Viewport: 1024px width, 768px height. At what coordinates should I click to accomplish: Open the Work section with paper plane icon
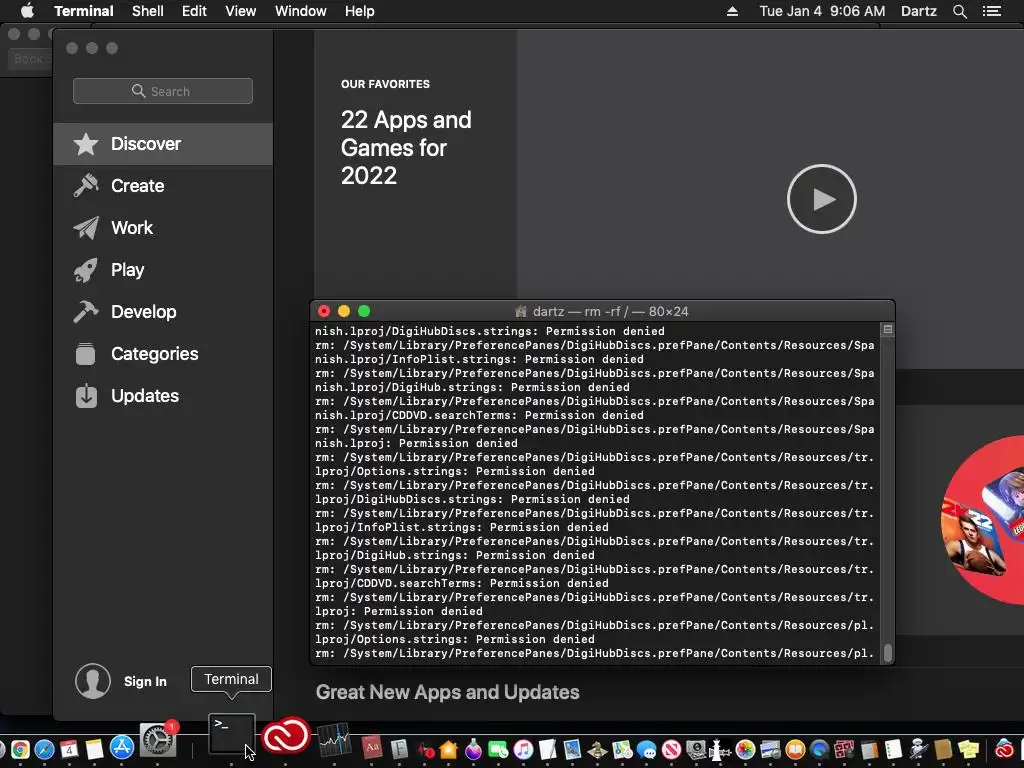[x=163, y=228]
